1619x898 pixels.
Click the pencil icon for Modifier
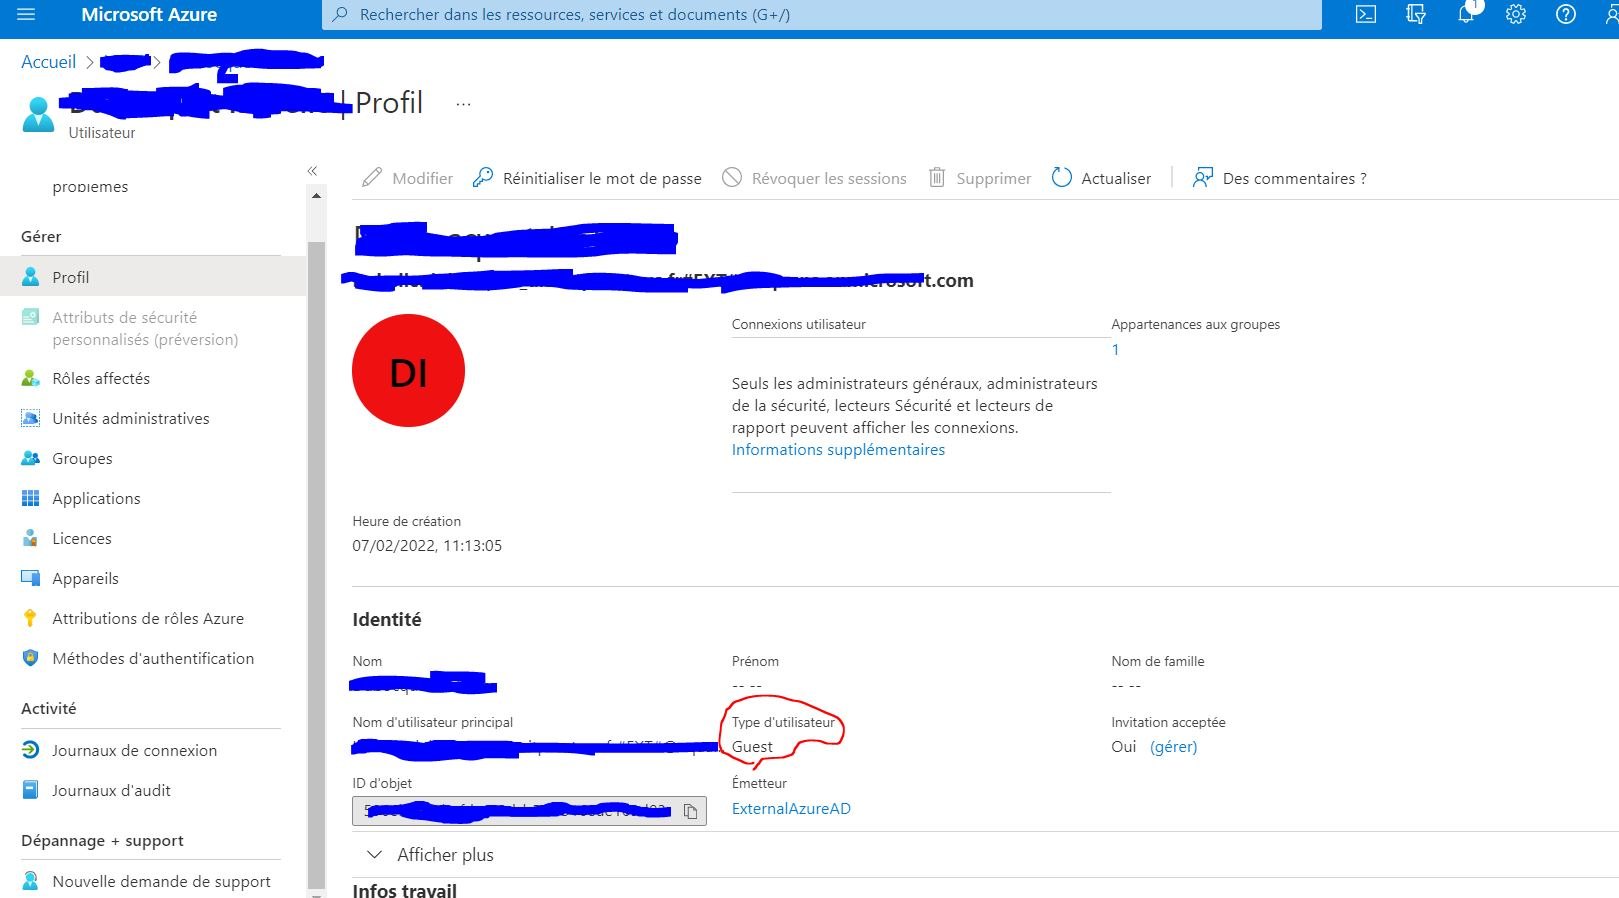pos(372,178)
